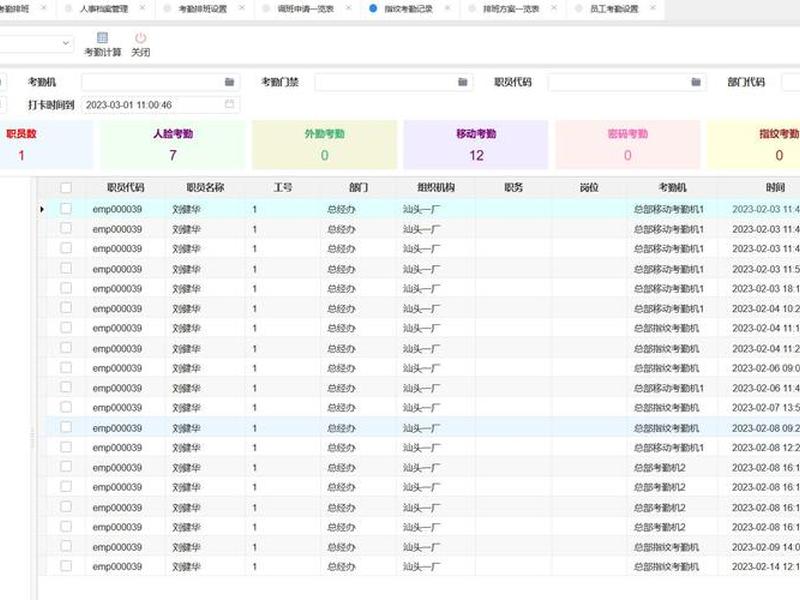Close the 排班方案一览表 tab

(x=554, y=8)
